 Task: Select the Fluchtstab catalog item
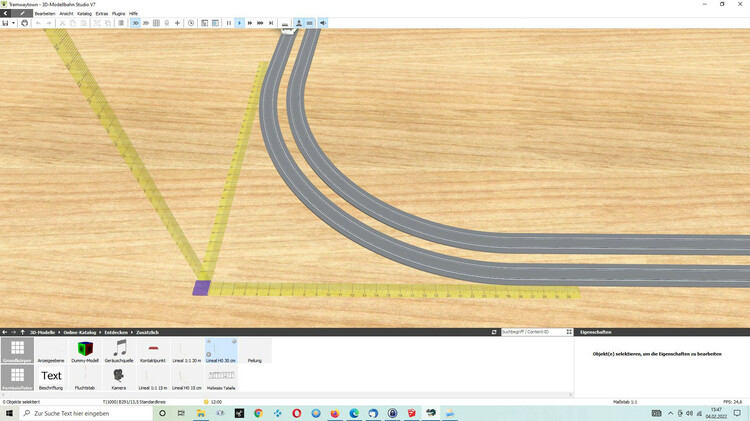pyautogui.click(x=85, y=378)
